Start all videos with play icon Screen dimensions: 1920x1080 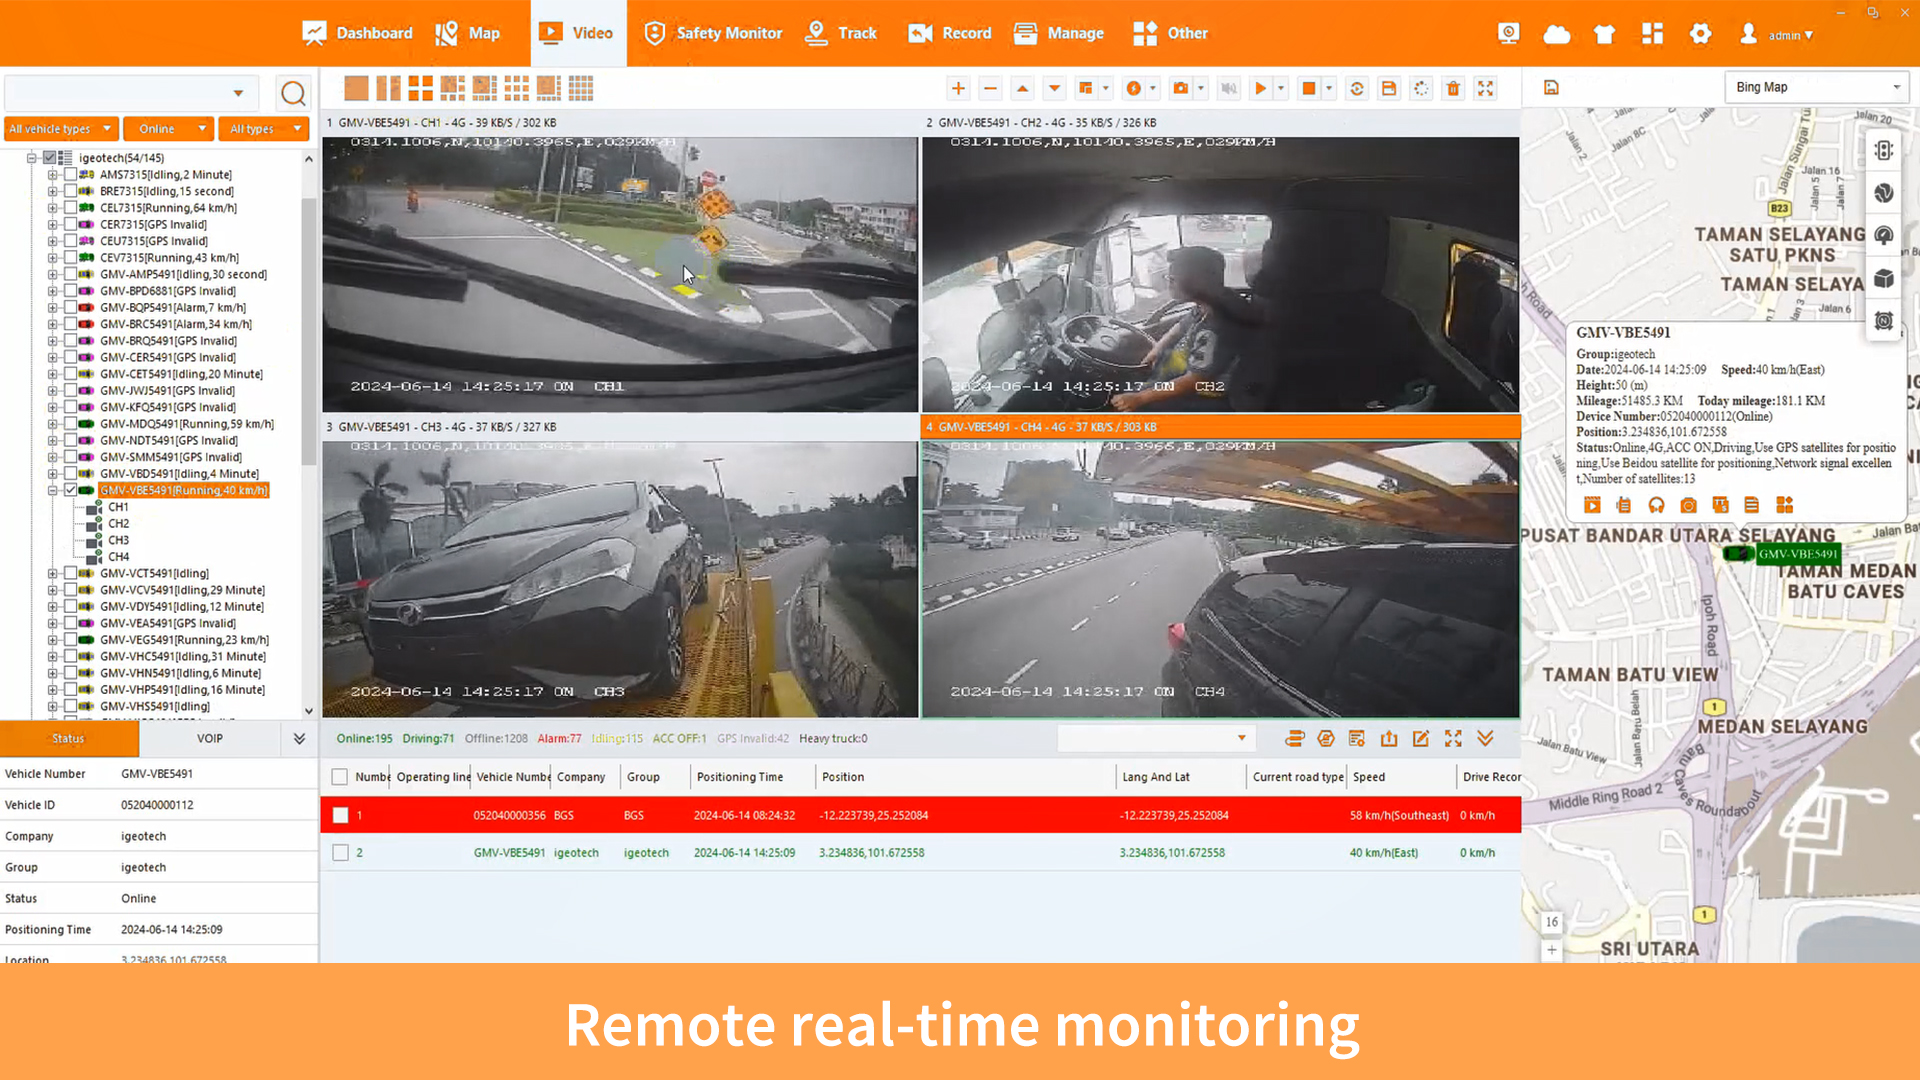click(1260, 88)
